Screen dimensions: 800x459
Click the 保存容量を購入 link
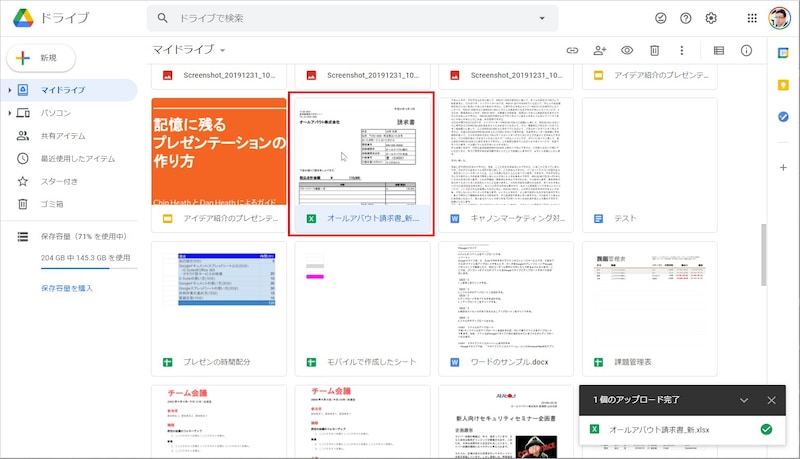coord(67,288)
